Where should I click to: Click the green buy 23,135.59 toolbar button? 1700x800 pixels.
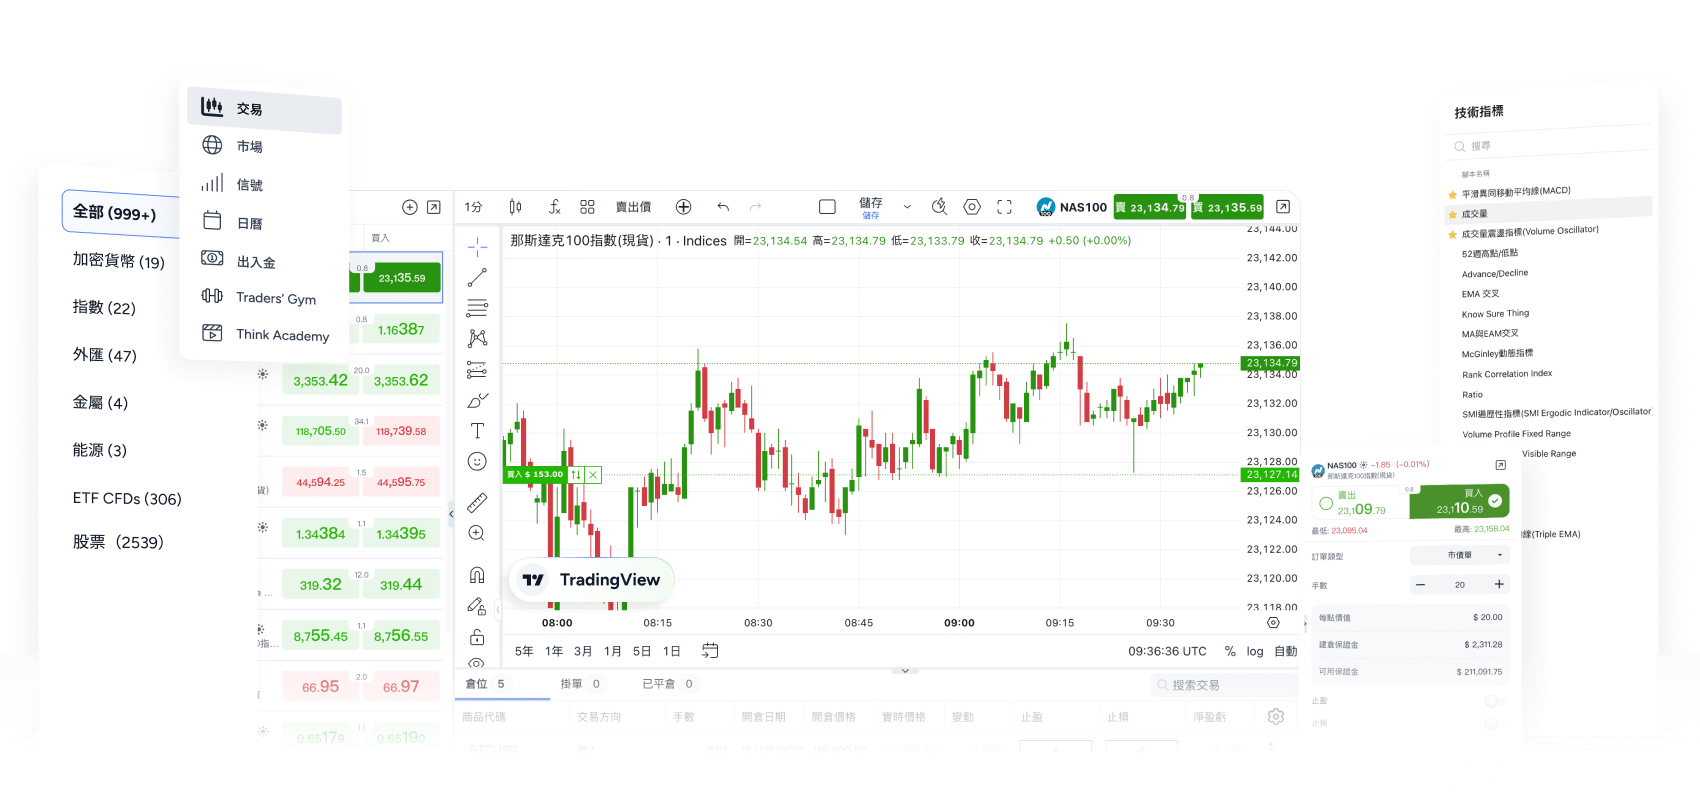coord(1227,207)
